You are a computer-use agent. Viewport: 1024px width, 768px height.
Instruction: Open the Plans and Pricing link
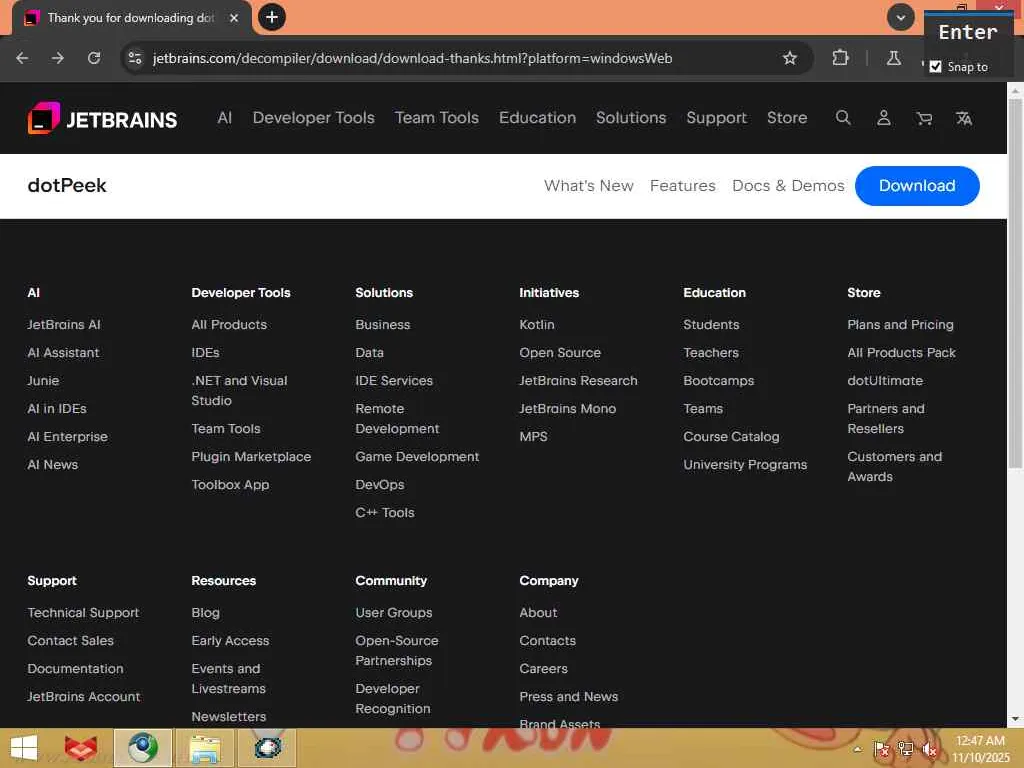tap(901, 325)
